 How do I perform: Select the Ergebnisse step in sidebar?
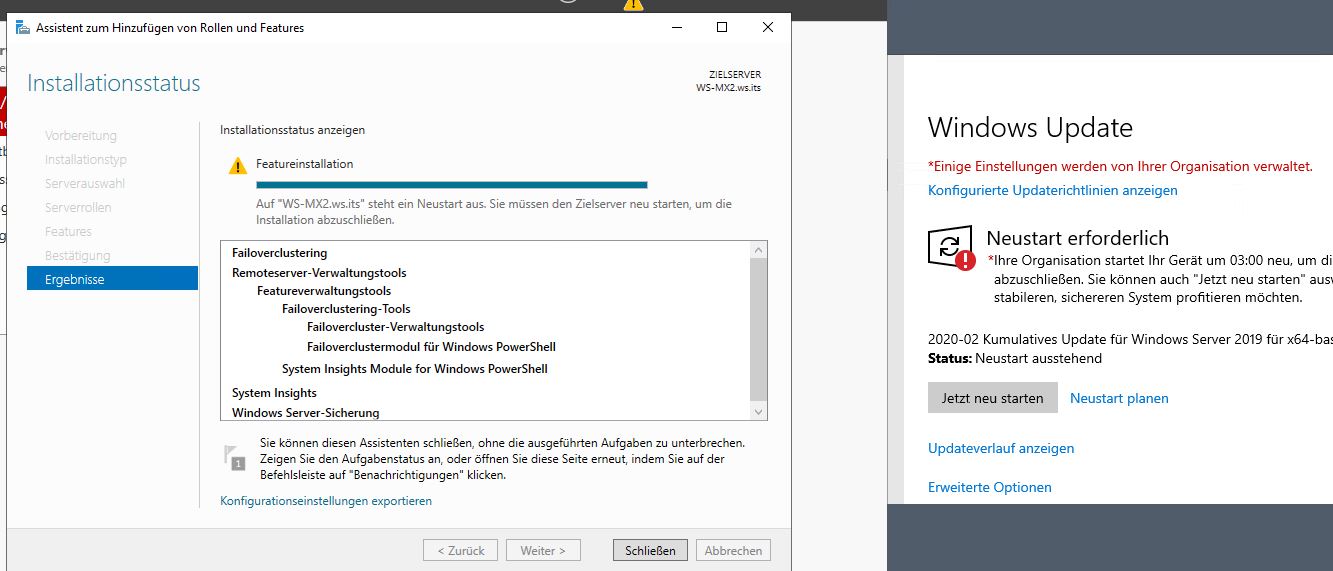(x=112, y=279)
